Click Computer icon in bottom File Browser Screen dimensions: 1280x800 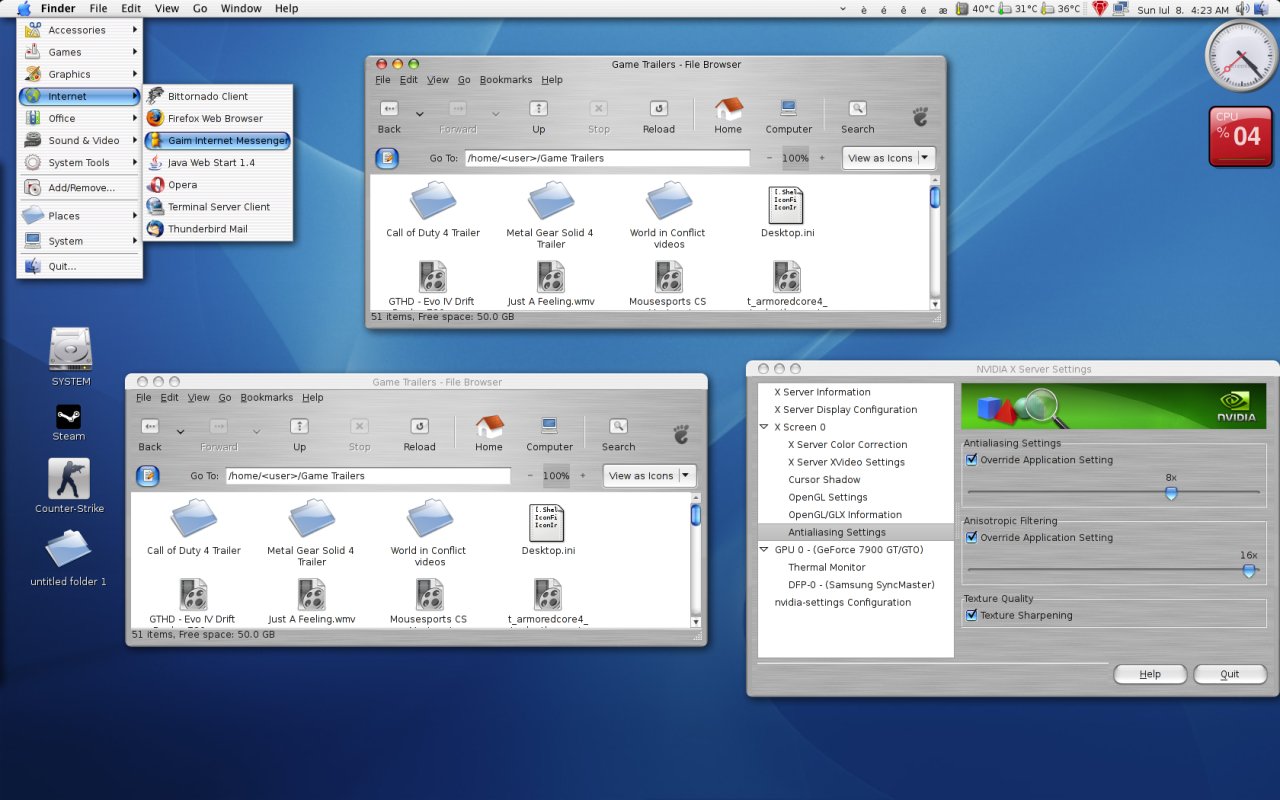(x=549, y=434)
